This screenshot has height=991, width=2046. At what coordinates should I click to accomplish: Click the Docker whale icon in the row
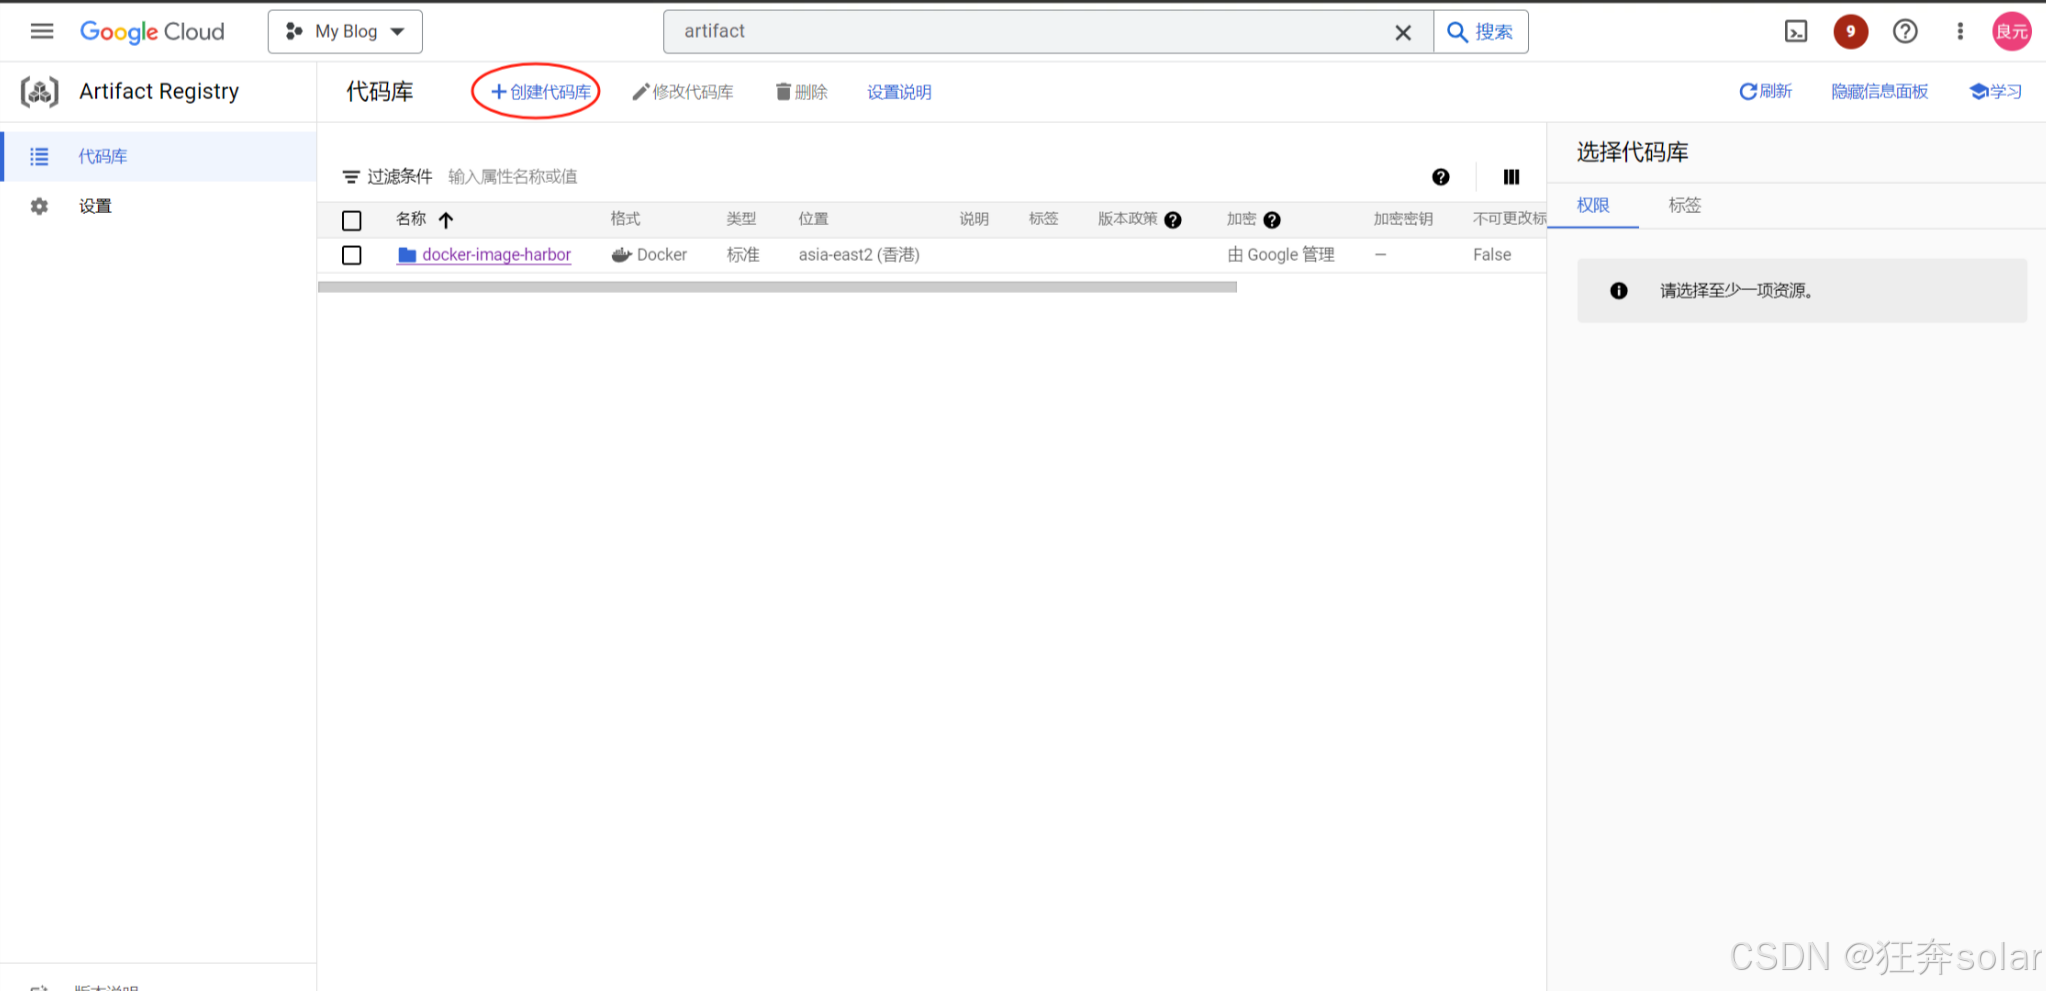(x=621, y=255)
